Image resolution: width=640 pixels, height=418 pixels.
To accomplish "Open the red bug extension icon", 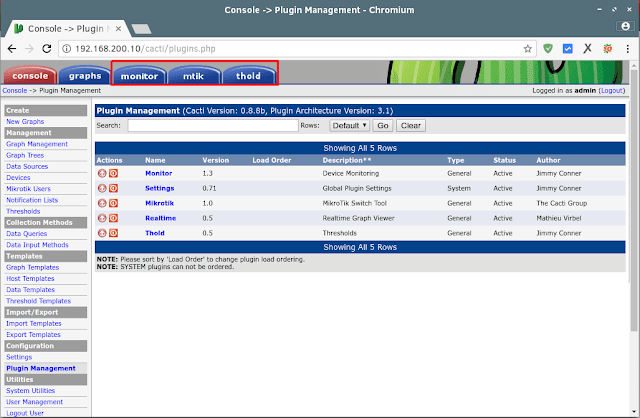I will click(x=607, y=49).
